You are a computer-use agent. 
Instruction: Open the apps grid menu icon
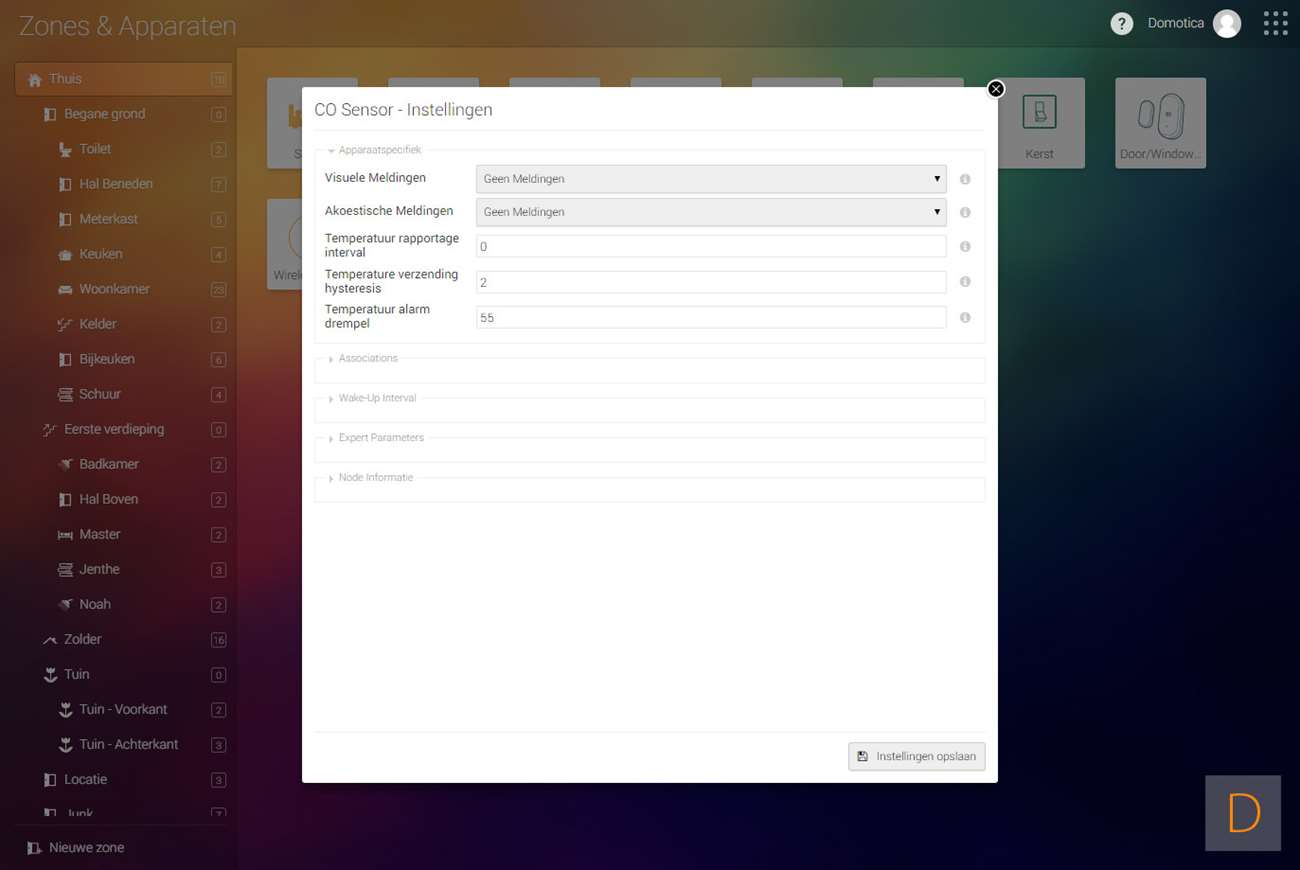tap(1275, 24)
